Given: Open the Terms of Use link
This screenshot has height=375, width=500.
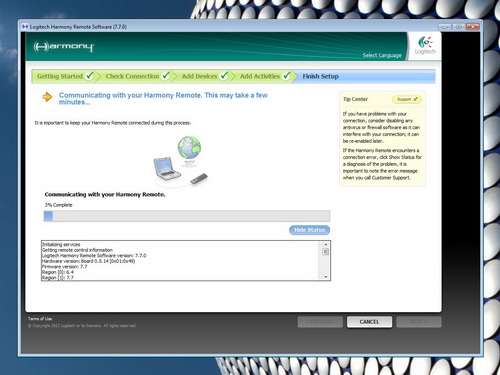Looking at the screenshot, I should 40,319.
